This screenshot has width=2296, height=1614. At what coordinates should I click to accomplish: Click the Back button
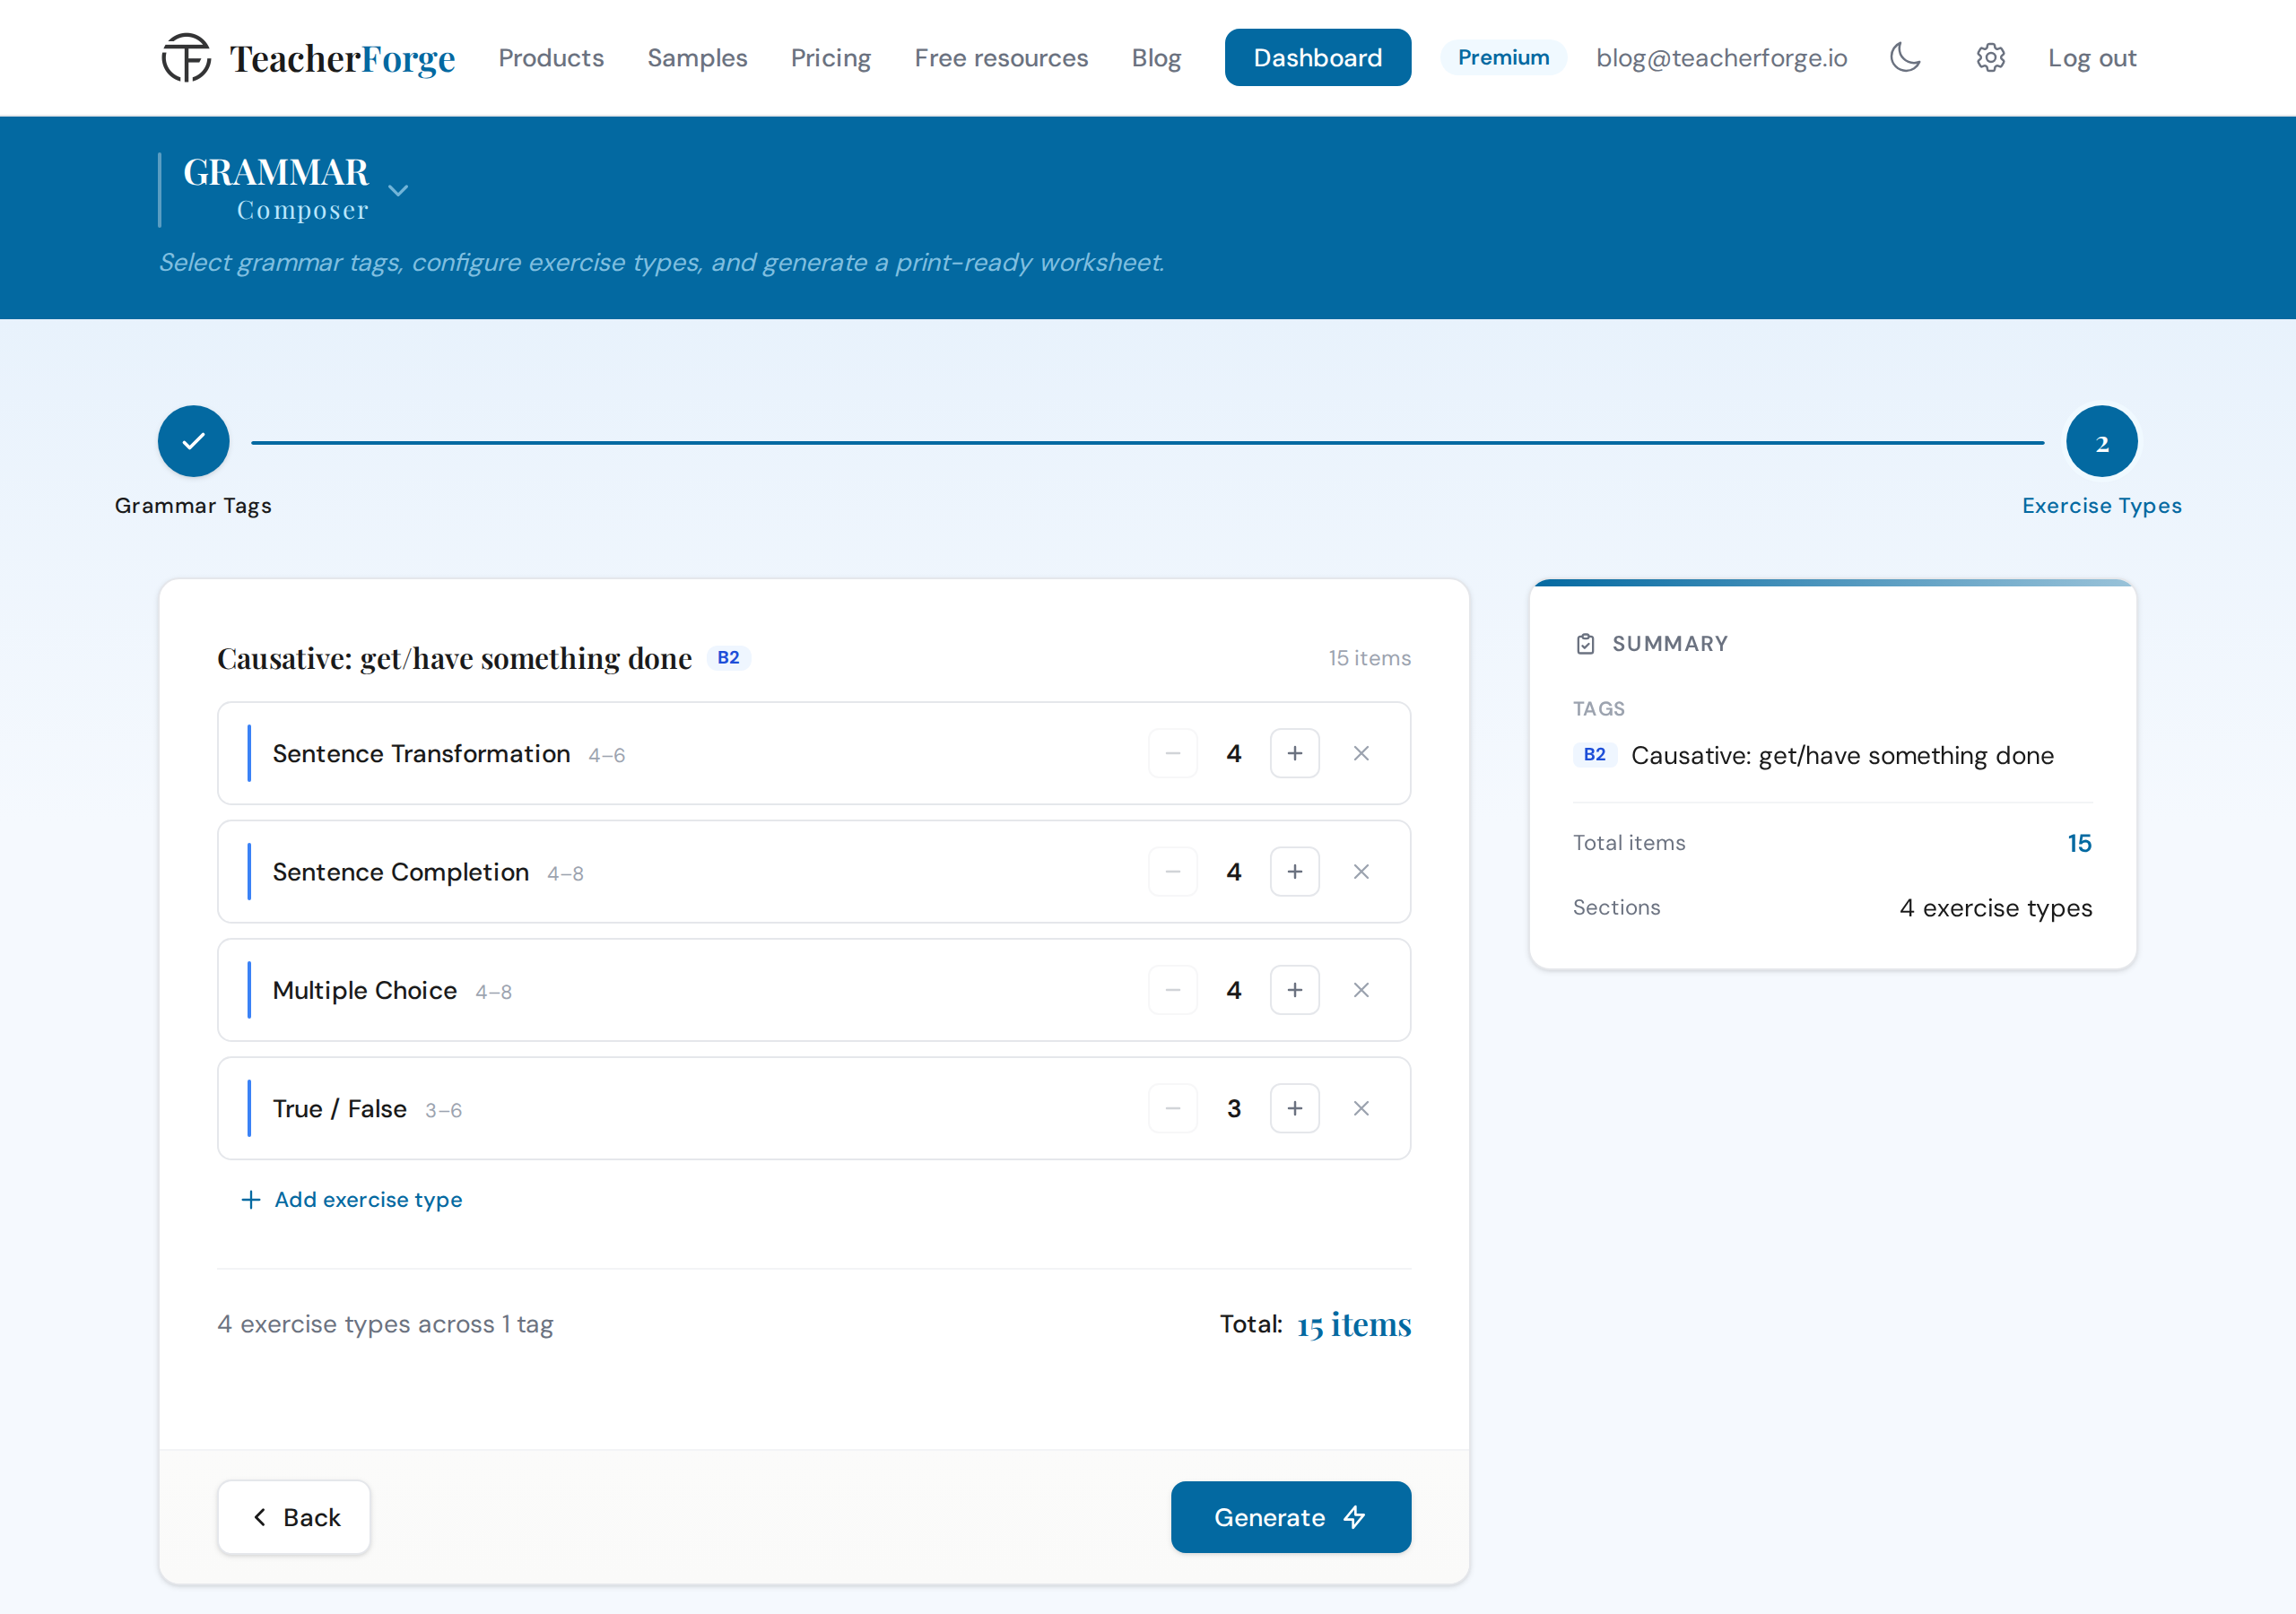click(x=294, y=1517)
